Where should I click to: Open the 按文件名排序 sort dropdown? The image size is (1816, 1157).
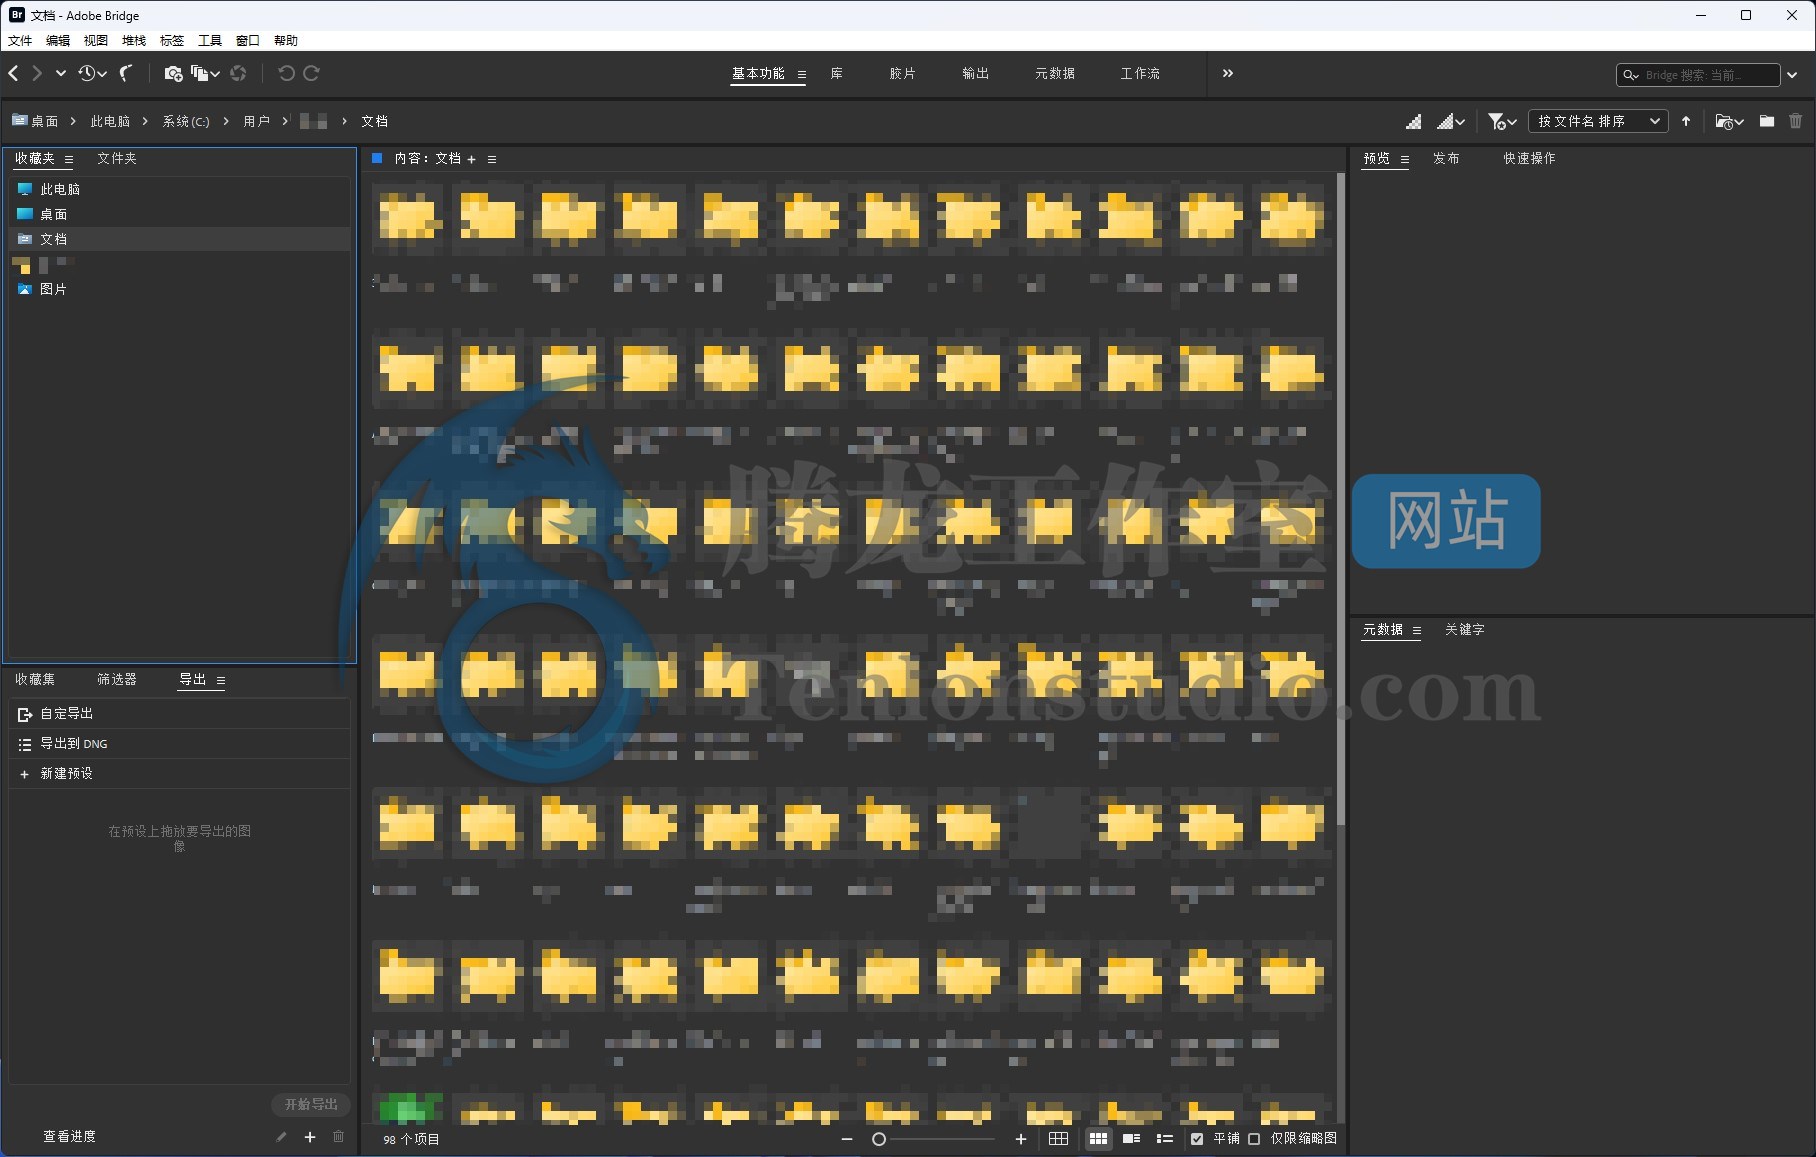1597,121
